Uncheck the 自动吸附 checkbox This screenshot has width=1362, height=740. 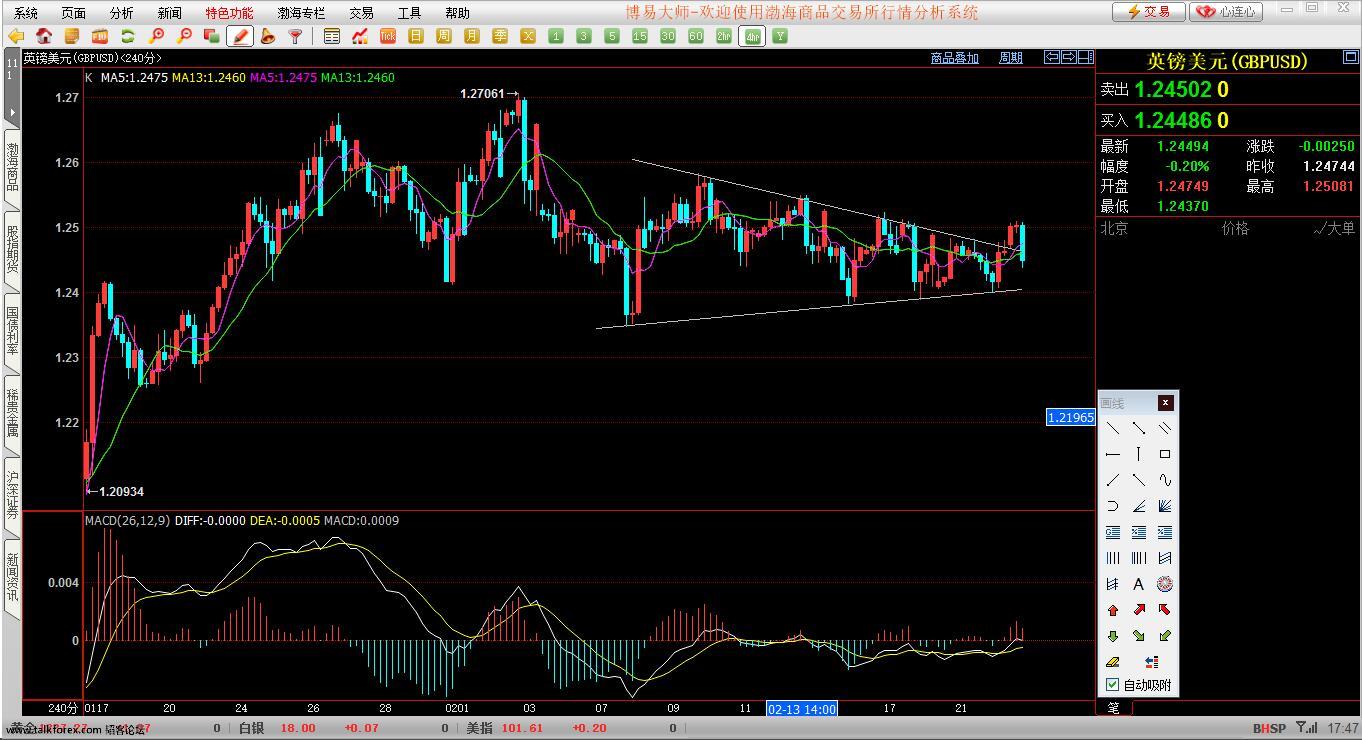click(x=1112, y=685)
